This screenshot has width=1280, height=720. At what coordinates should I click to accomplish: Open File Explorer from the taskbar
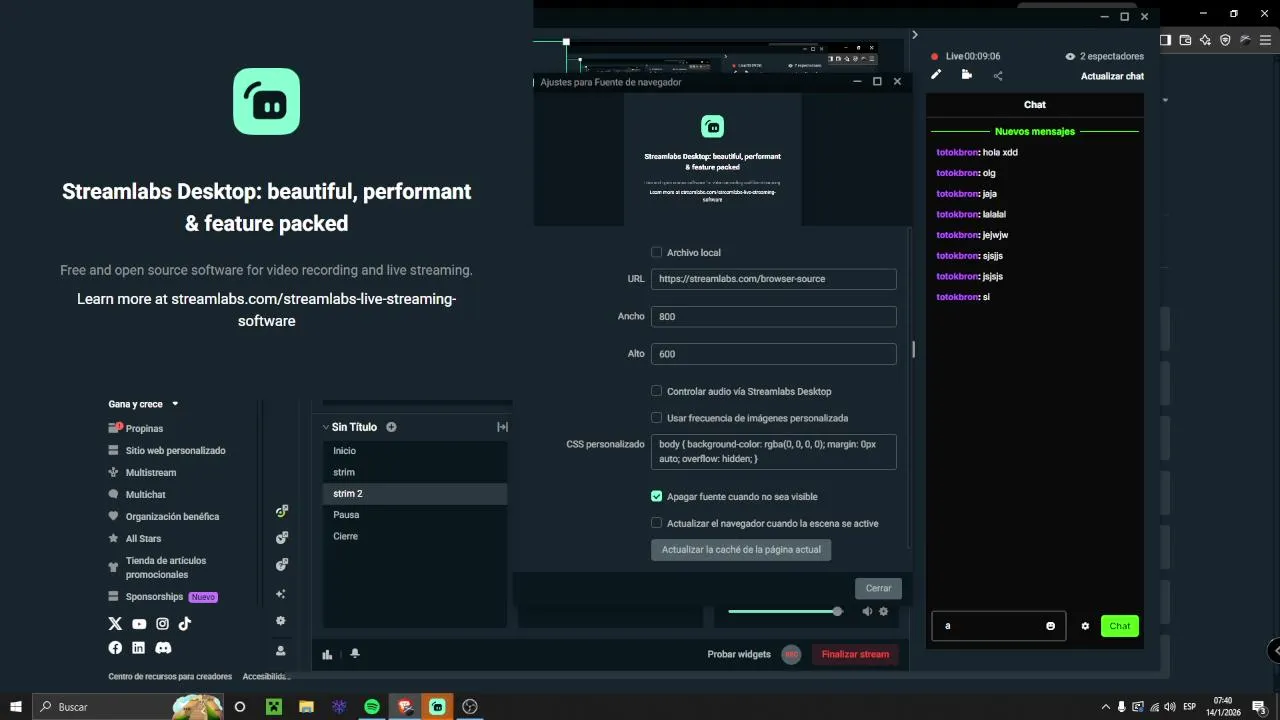(306, 707)
